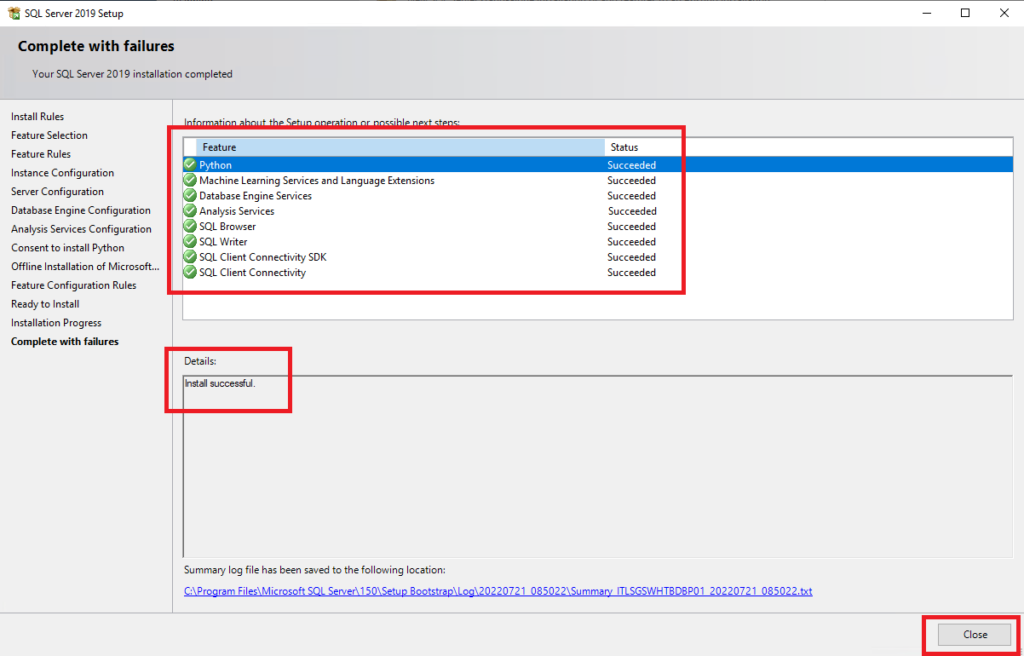Click Installation Progress step in sidebar
The height and width of the screenshot is (656, 1024).
(x=56, y=323)
